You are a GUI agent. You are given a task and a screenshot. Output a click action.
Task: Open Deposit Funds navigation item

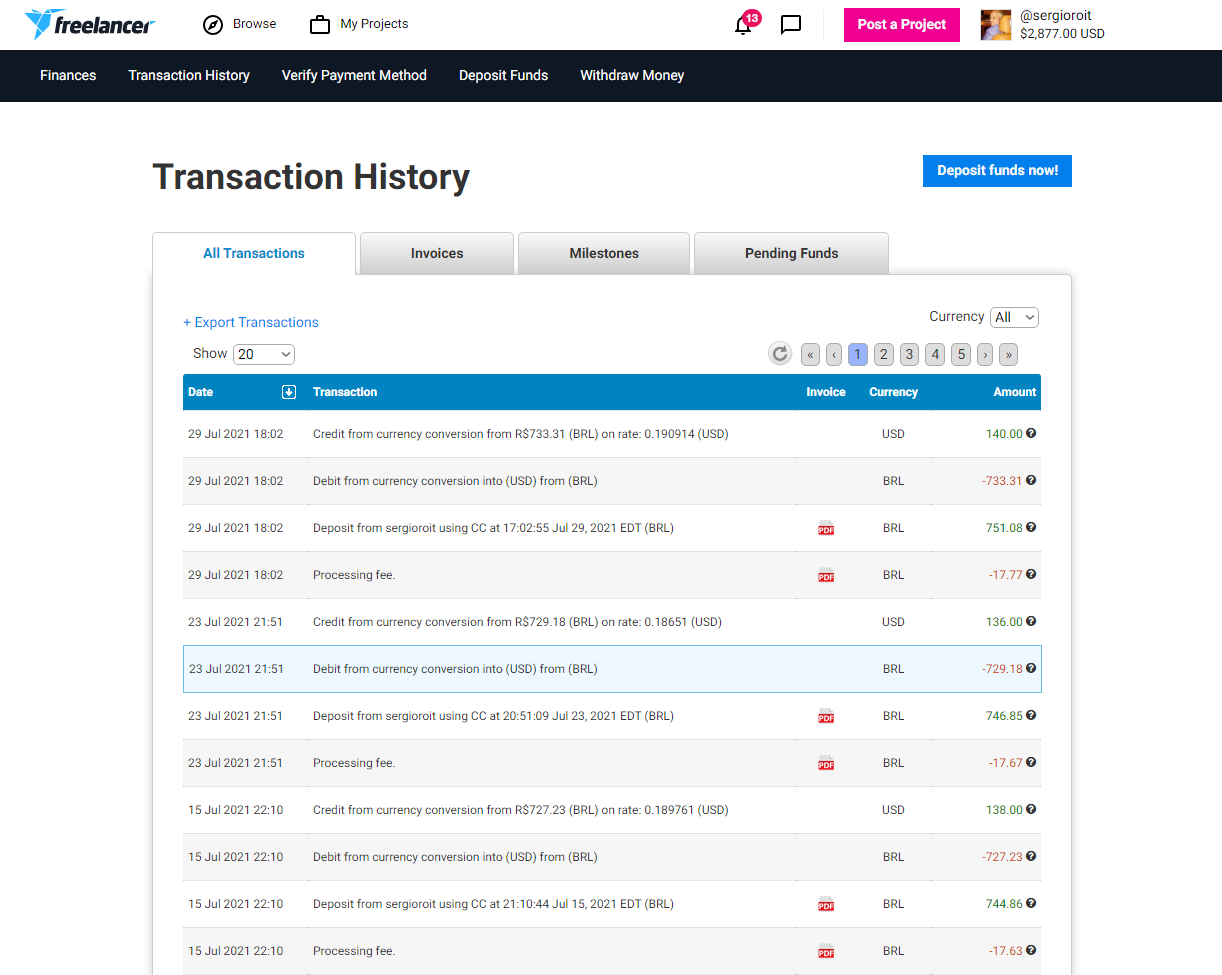(503, 75)
